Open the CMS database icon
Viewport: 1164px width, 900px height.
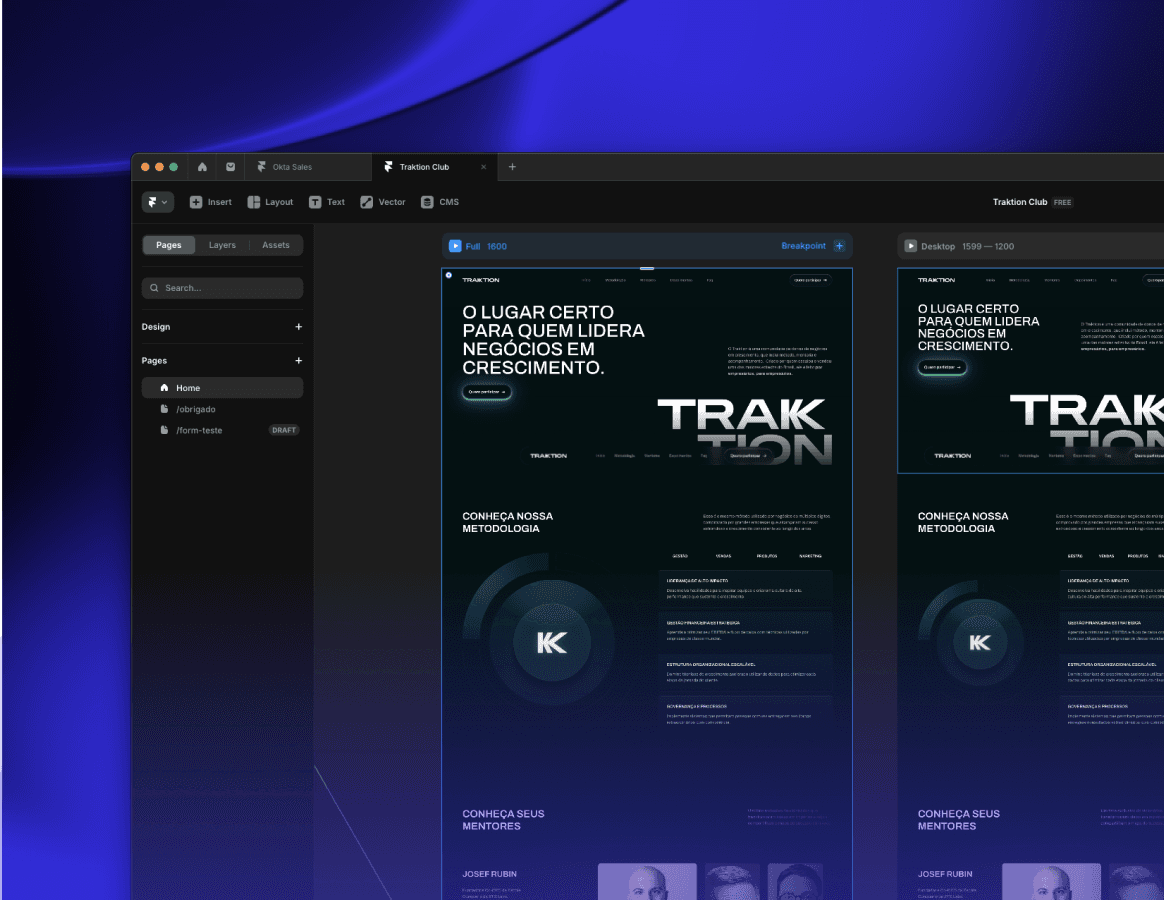pyautogui.click(x=427, y=202)
